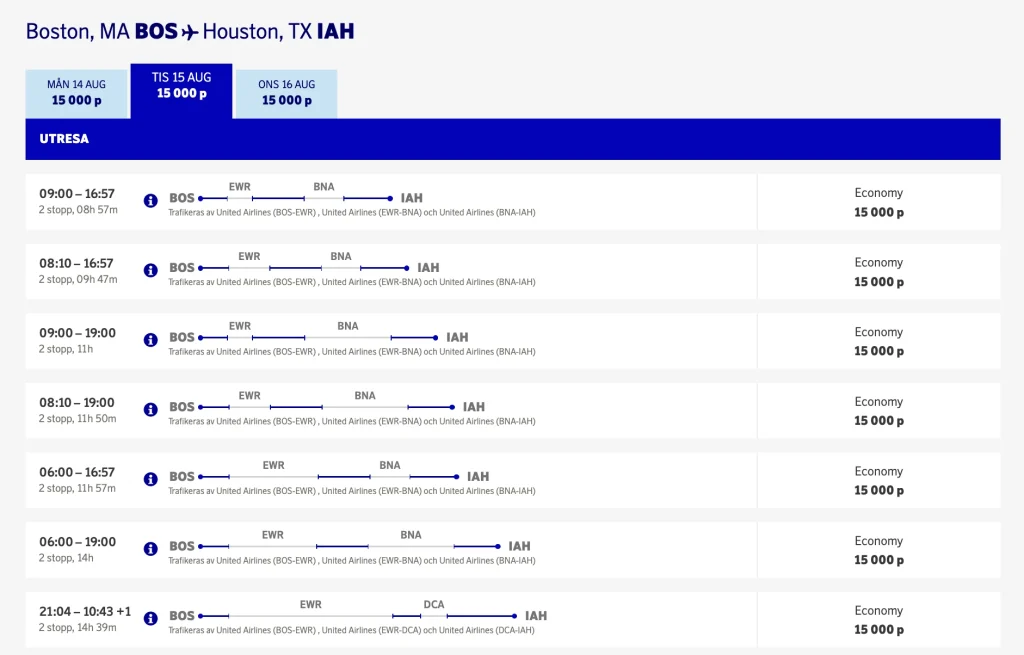Click '2 stopp, 14h 39m' duration text
Viewport: 1024px width, 655px height.
[77, 628]
